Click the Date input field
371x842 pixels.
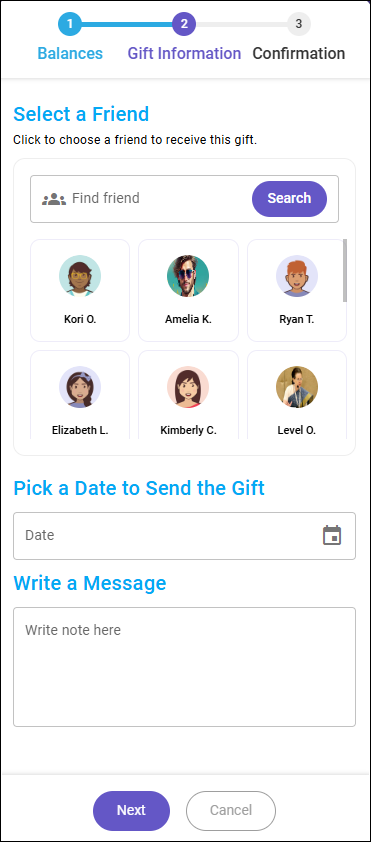(x=184, y=536)
